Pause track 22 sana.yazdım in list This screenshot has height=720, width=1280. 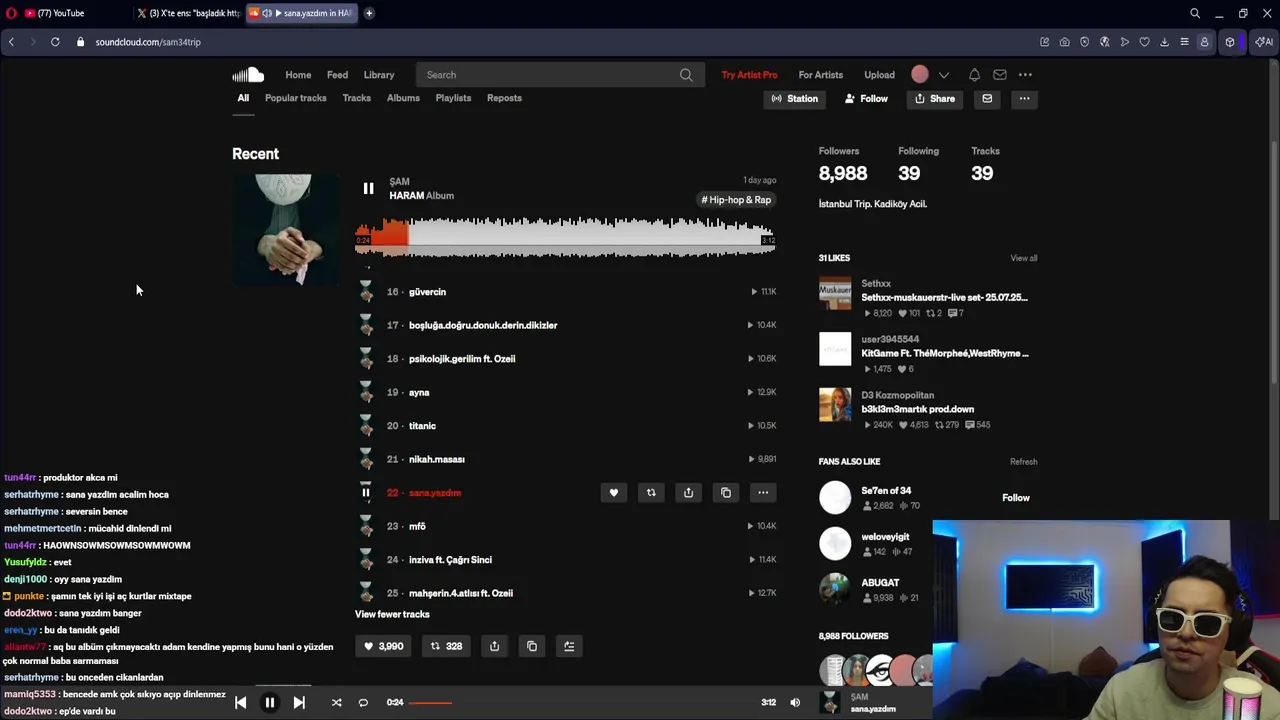click(x=366, y=493)
